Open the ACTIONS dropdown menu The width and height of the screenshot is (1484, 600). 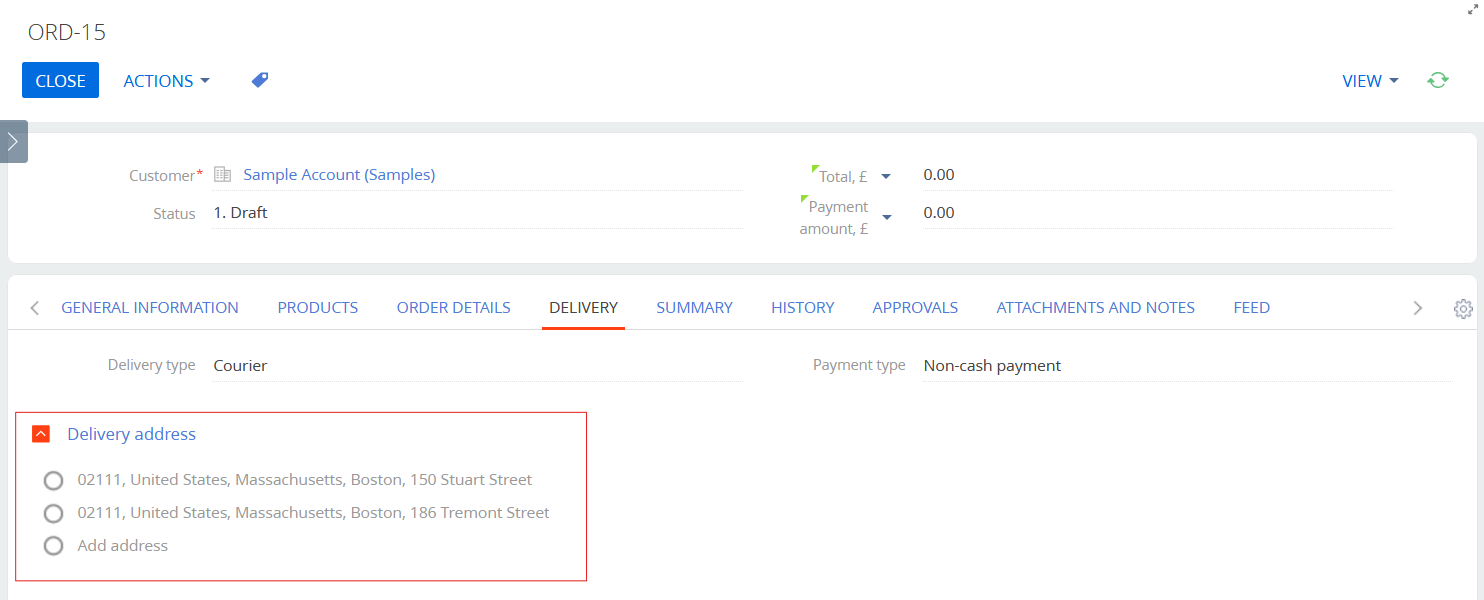point(166,81)
